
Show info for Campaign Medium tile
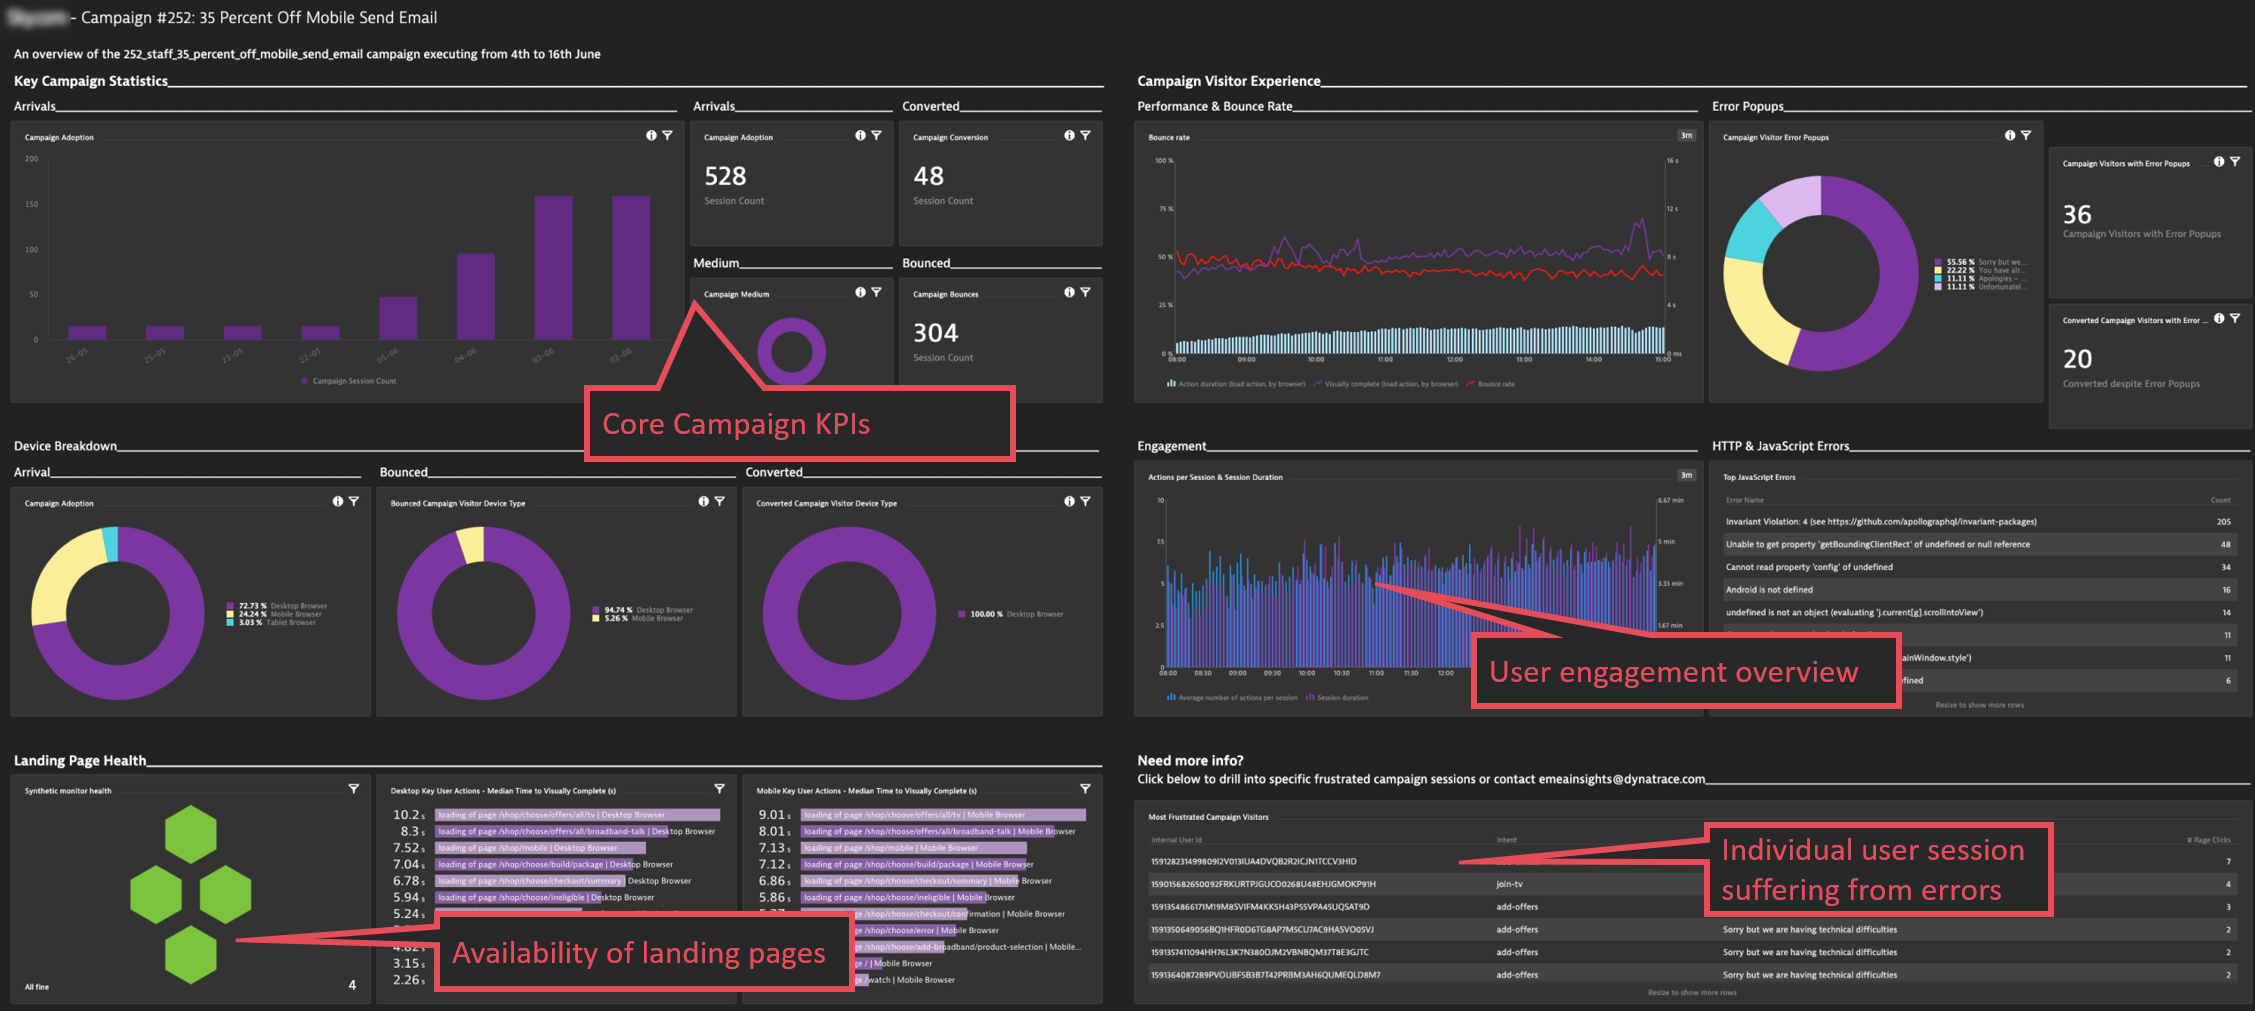(x=860, y=292)
